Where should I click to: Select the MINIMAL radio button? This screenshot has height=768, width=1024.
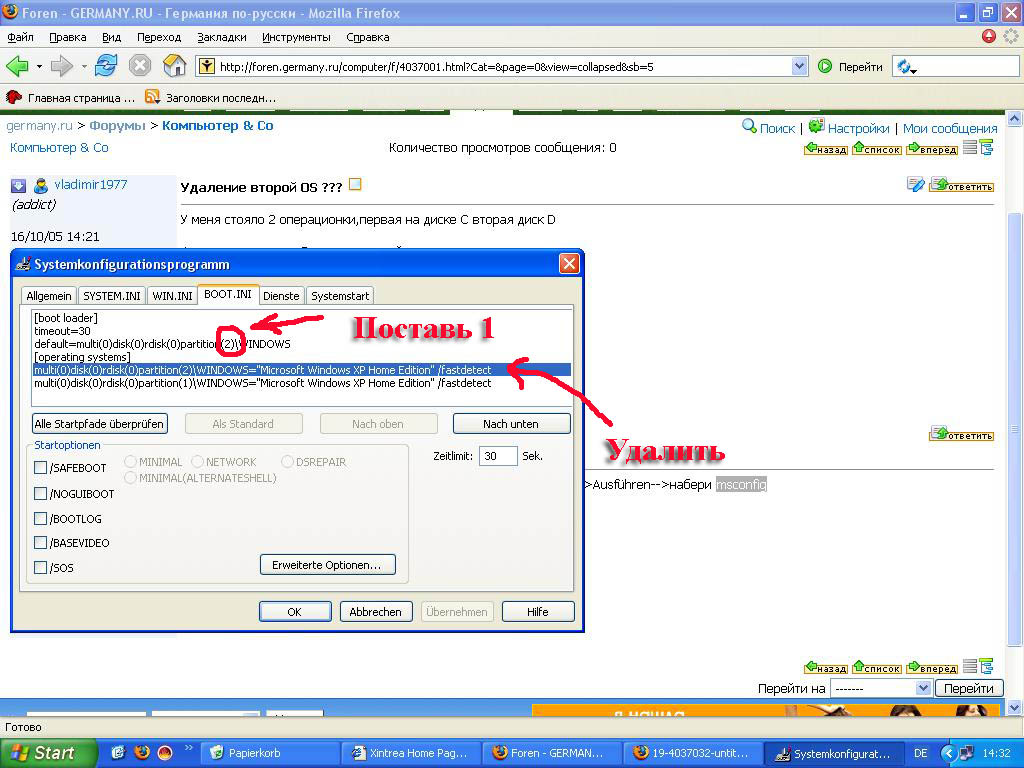(x=130, y=461)
